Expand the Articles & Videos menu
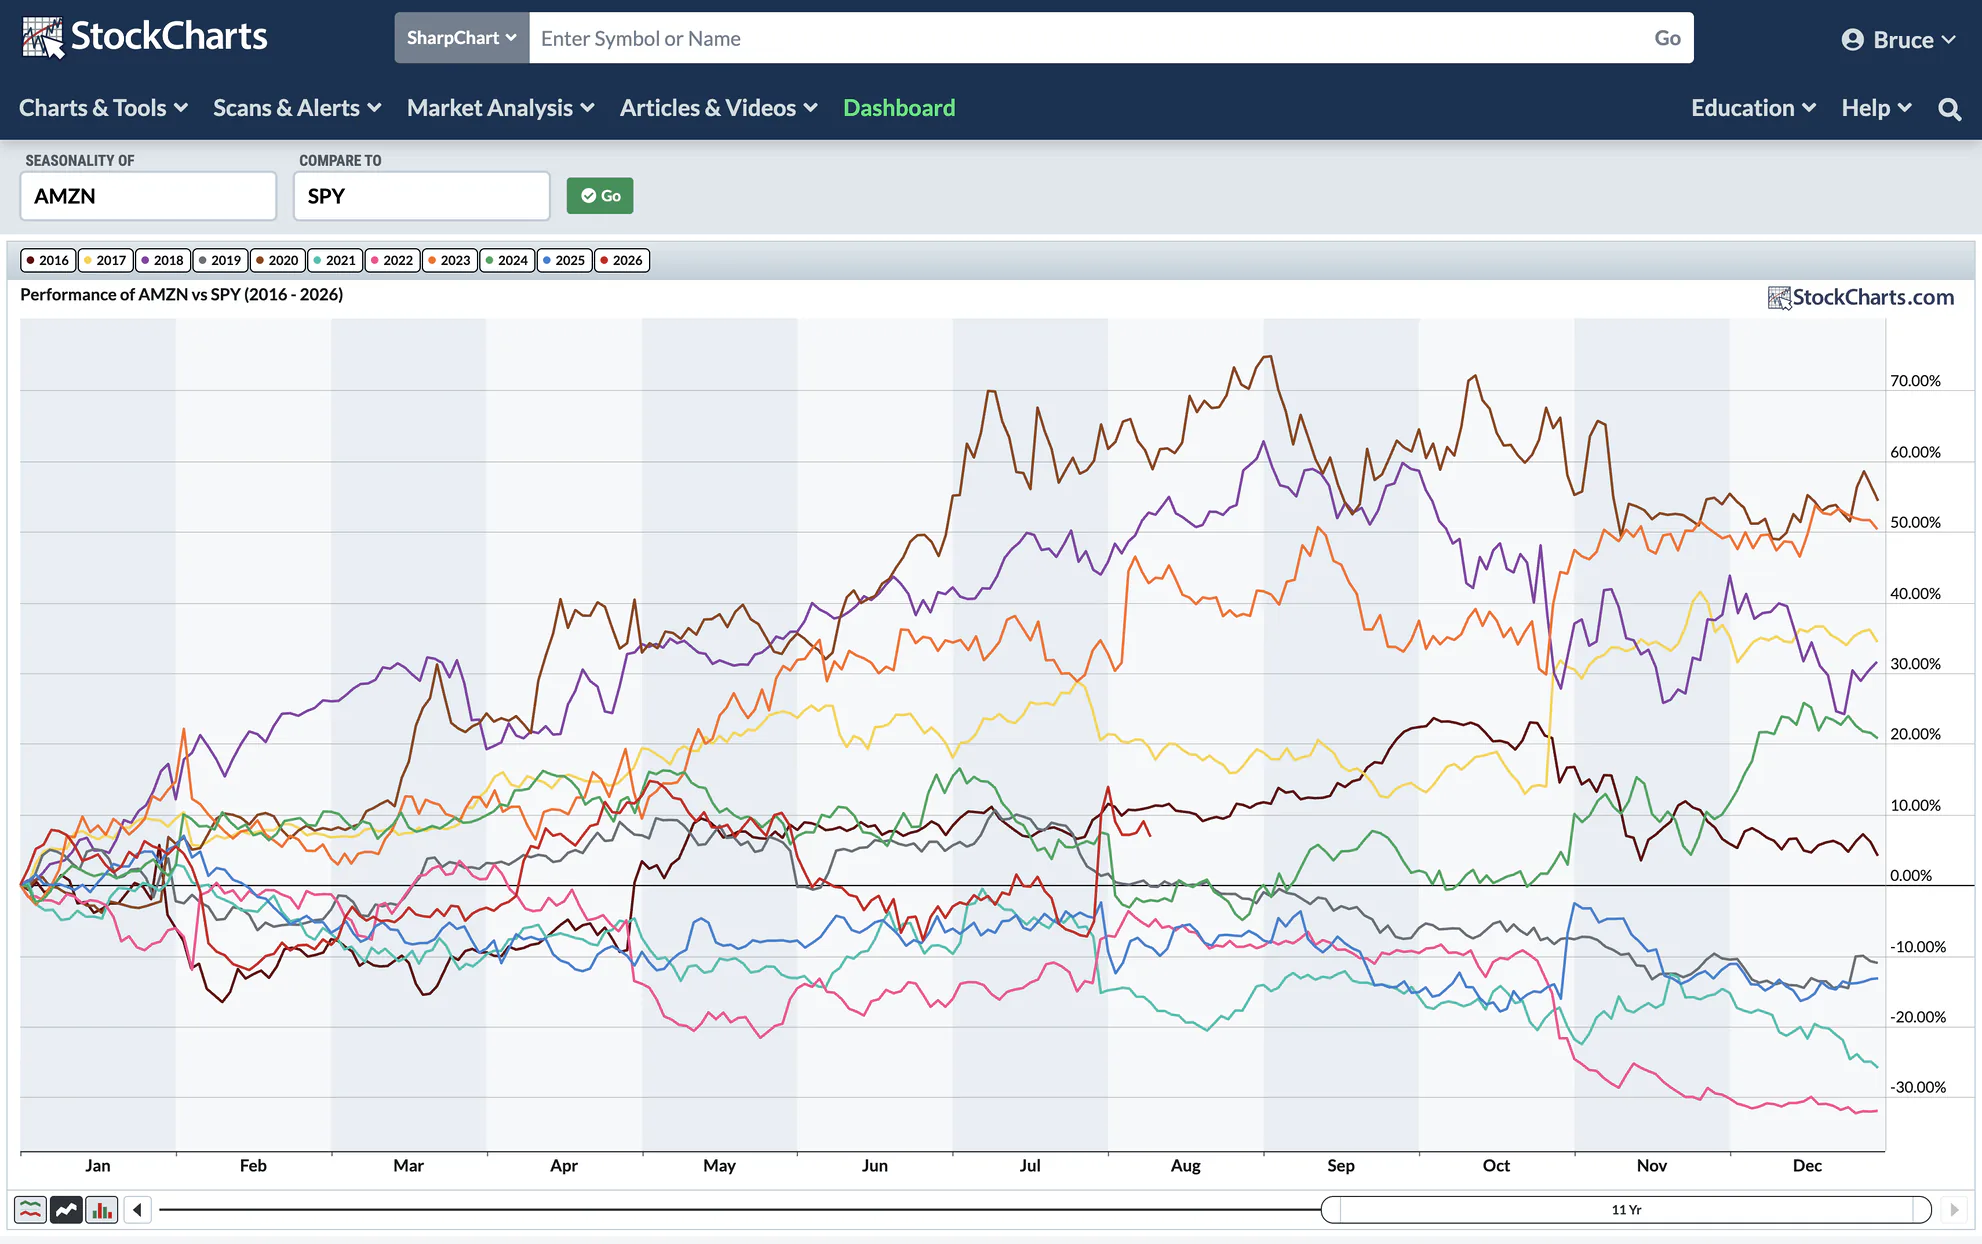1982x1244 pixels. [718, 108]
